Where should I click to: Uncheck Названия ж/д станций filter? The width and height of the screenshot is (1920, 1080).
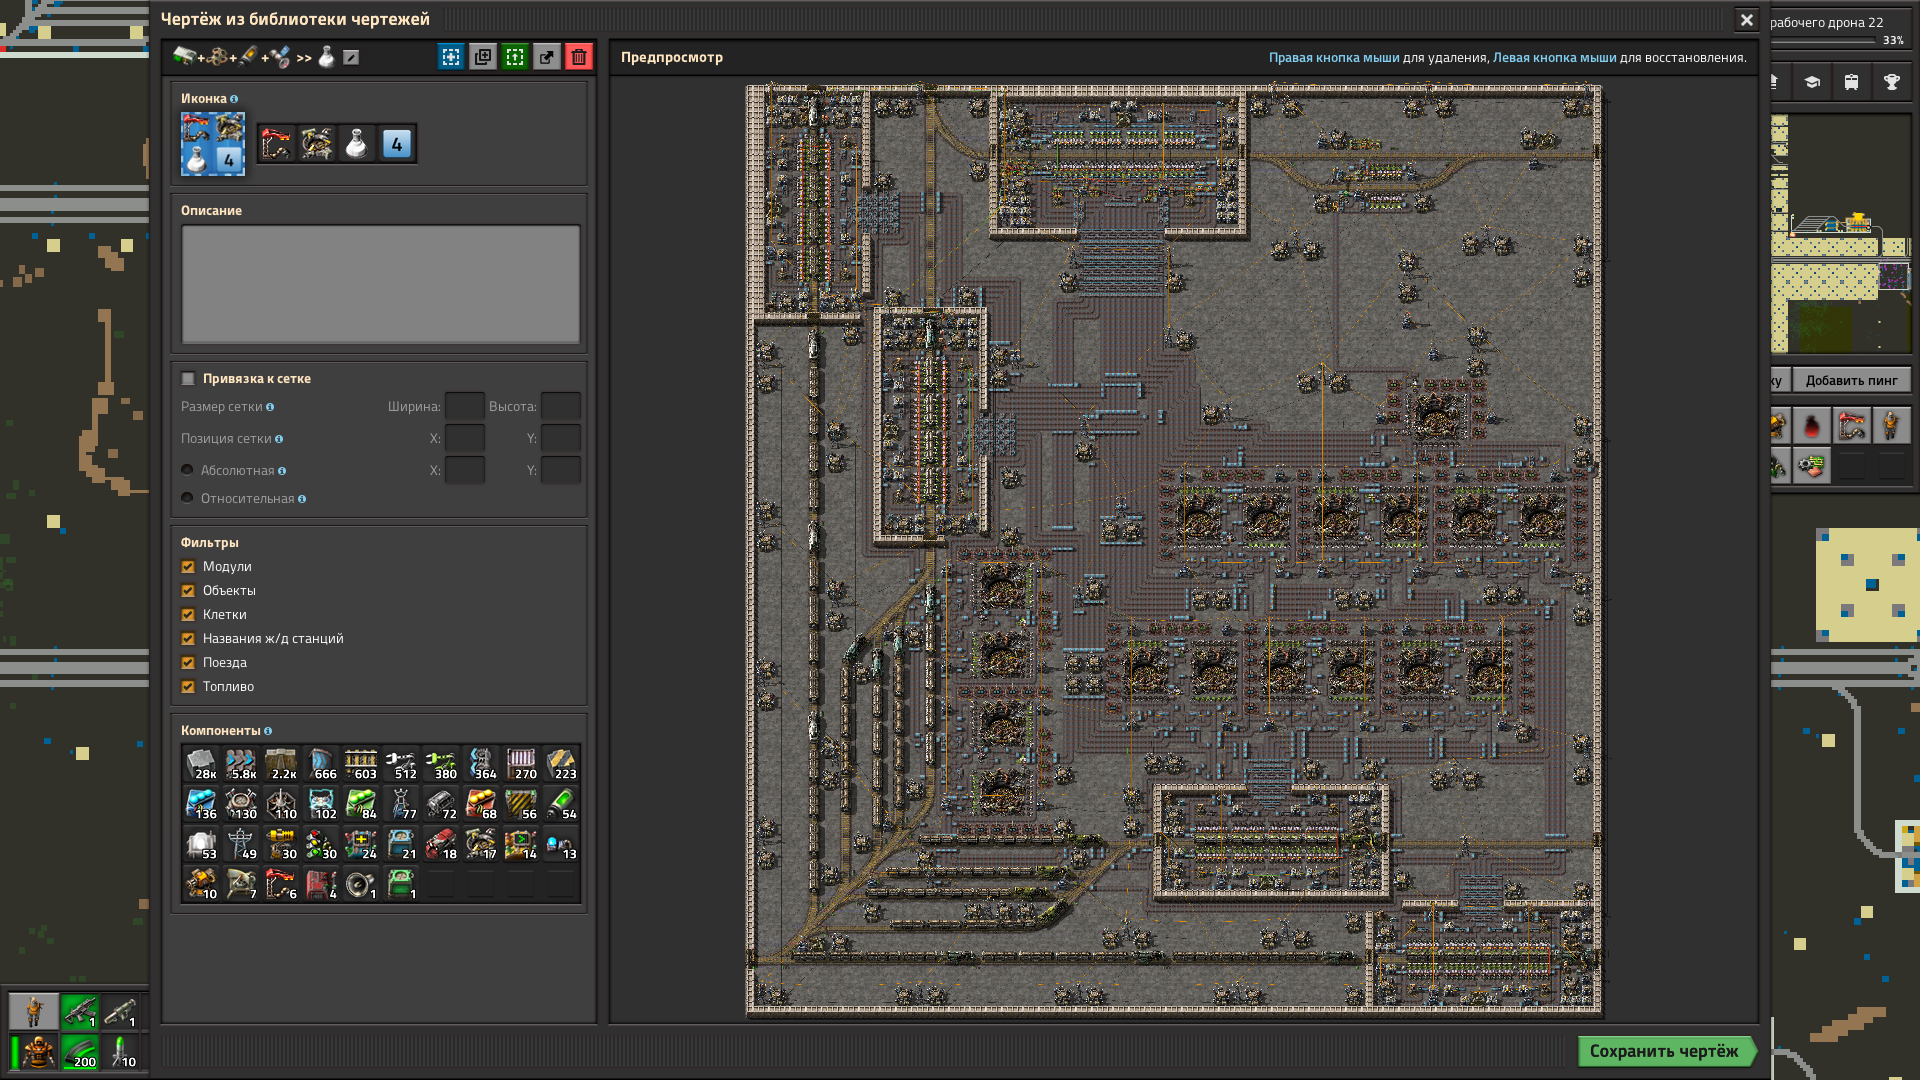coord(188,639)
